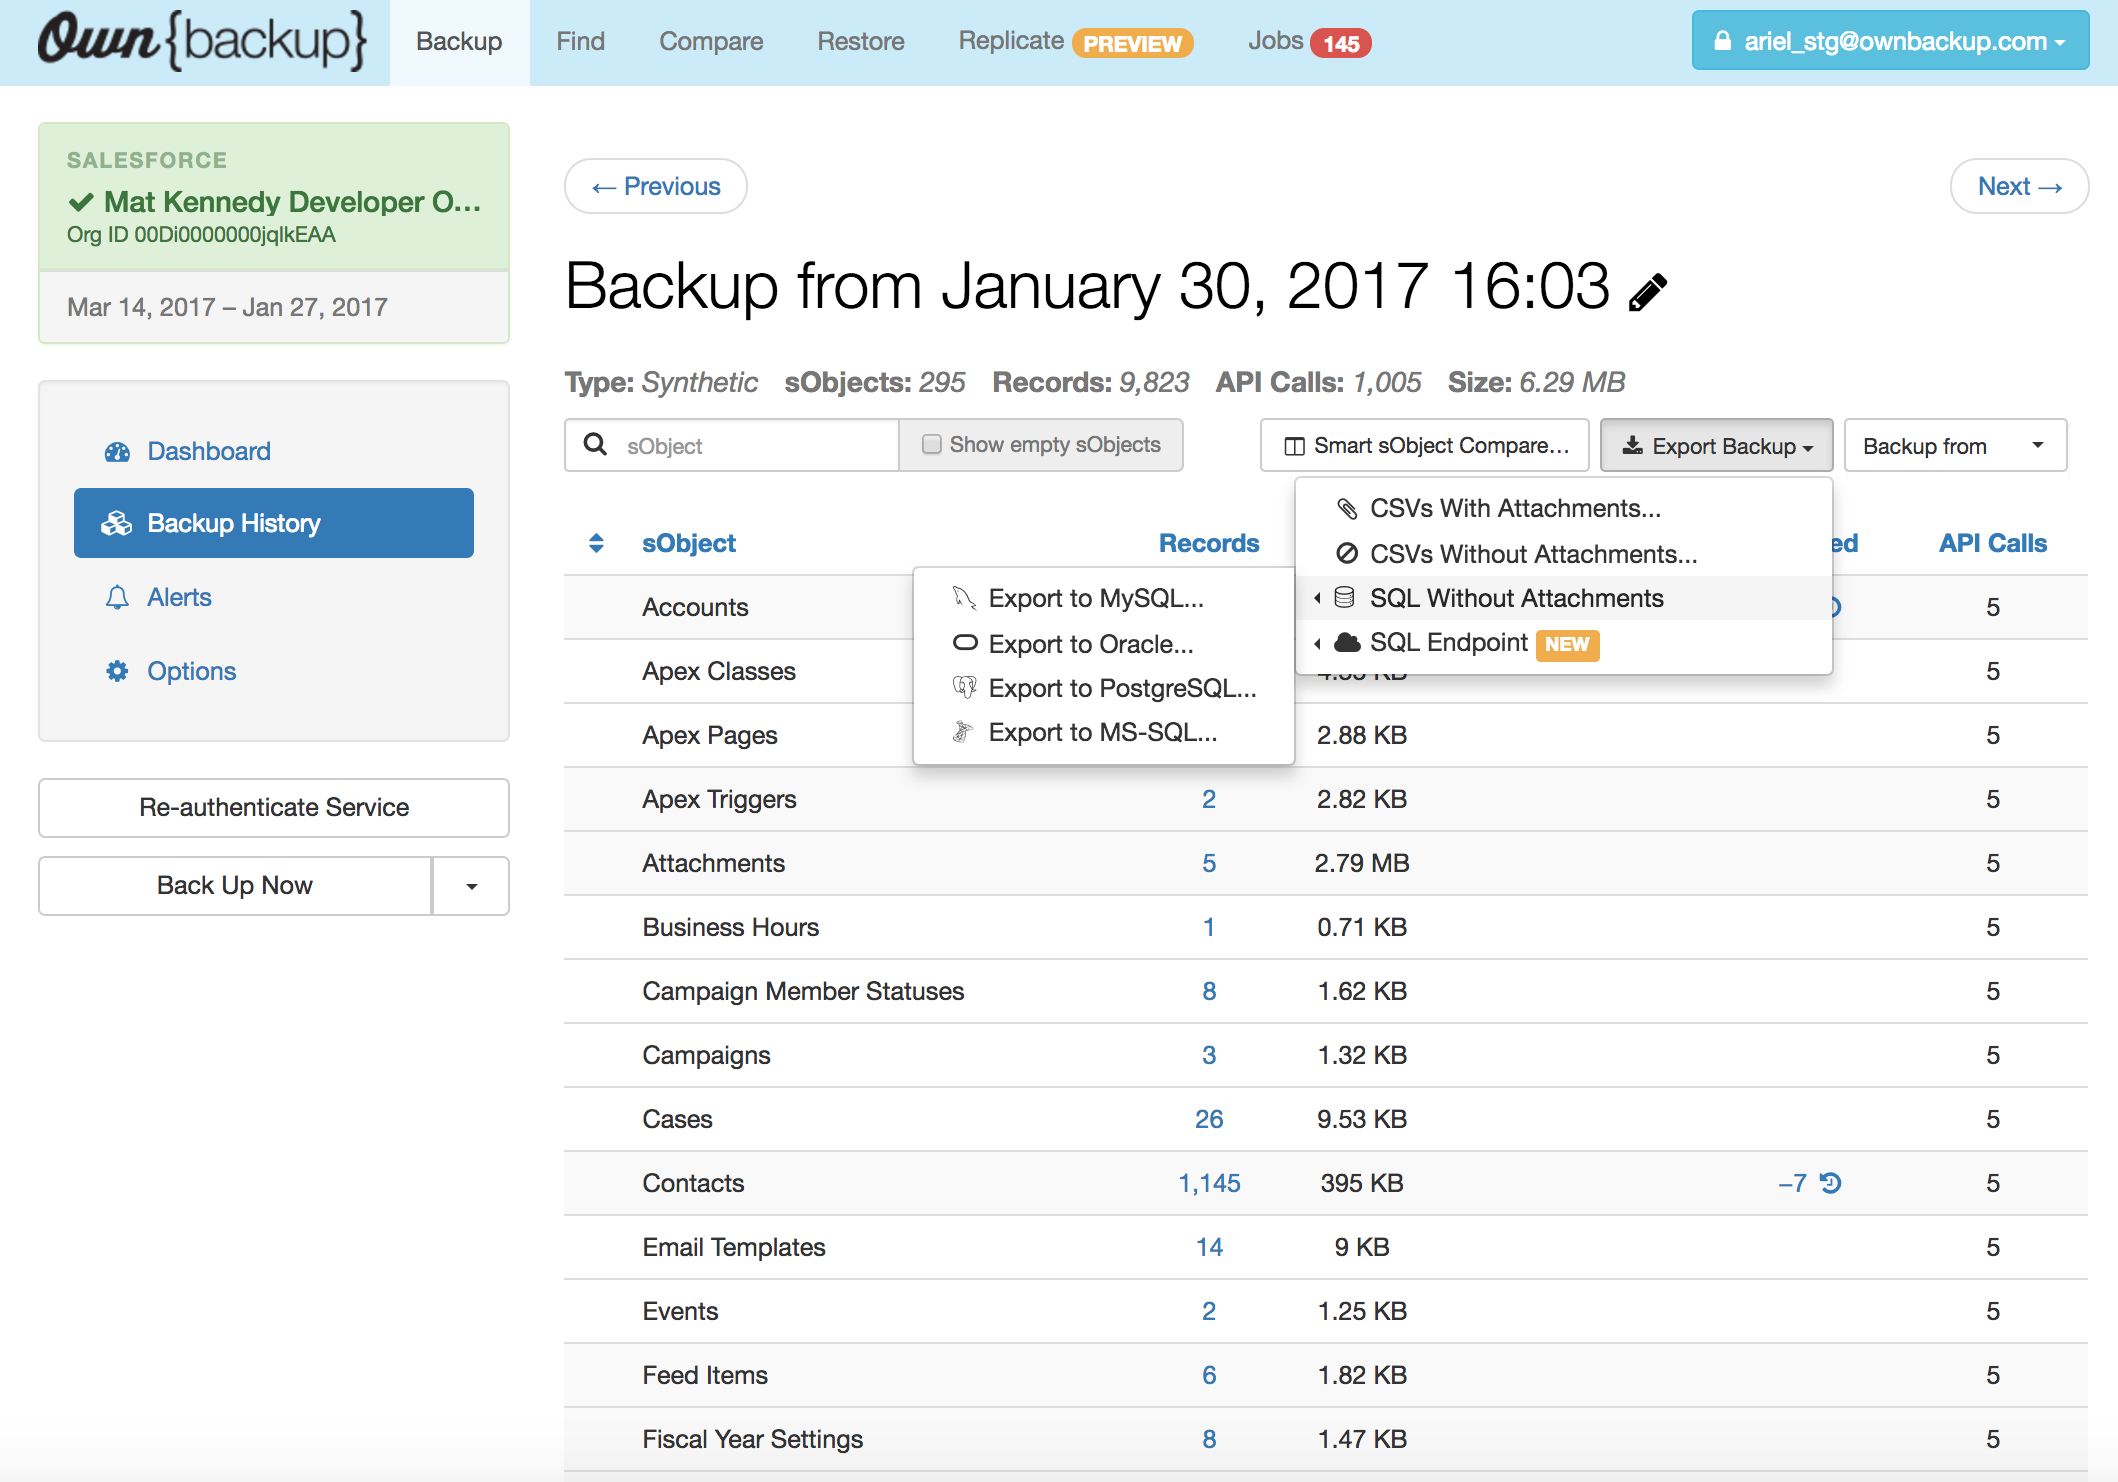Focus the sObject search field
Viewport: 2118px width, 1482px height.
(750, 446)
